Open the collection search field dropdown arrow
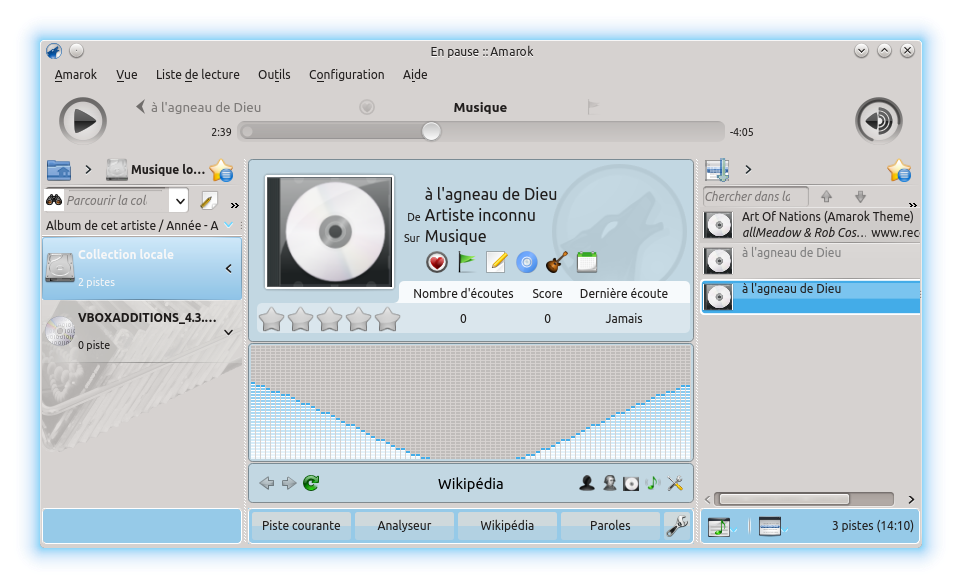Image resolution: width=962 pixels, height=588 pixels. 180,201
